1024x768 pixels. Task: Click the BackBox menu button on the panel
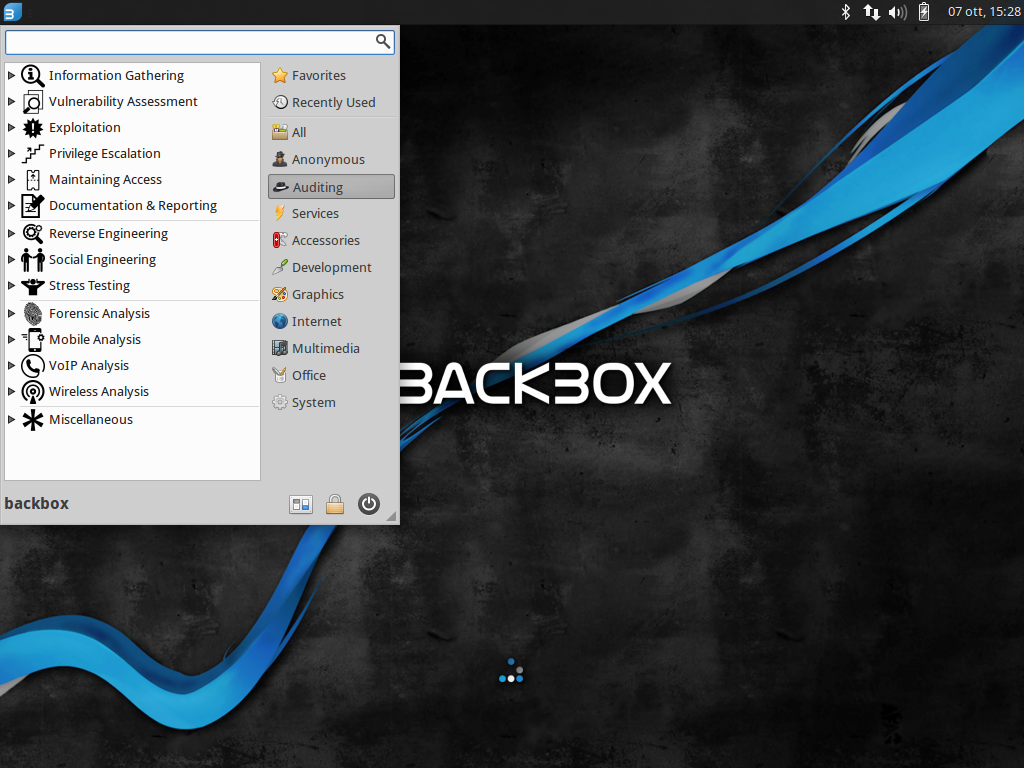(x=11, y=11)
